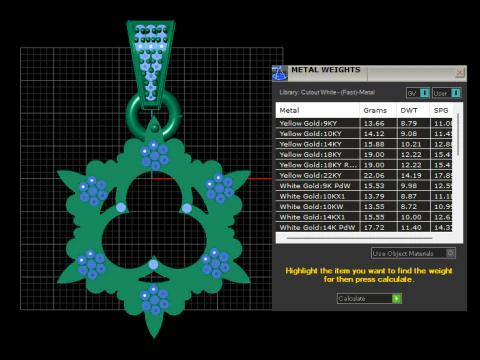The width and height of the screenshot is (480, 360).
Task: Select the top gem cluster on pendant
Action: click(154, 155)
